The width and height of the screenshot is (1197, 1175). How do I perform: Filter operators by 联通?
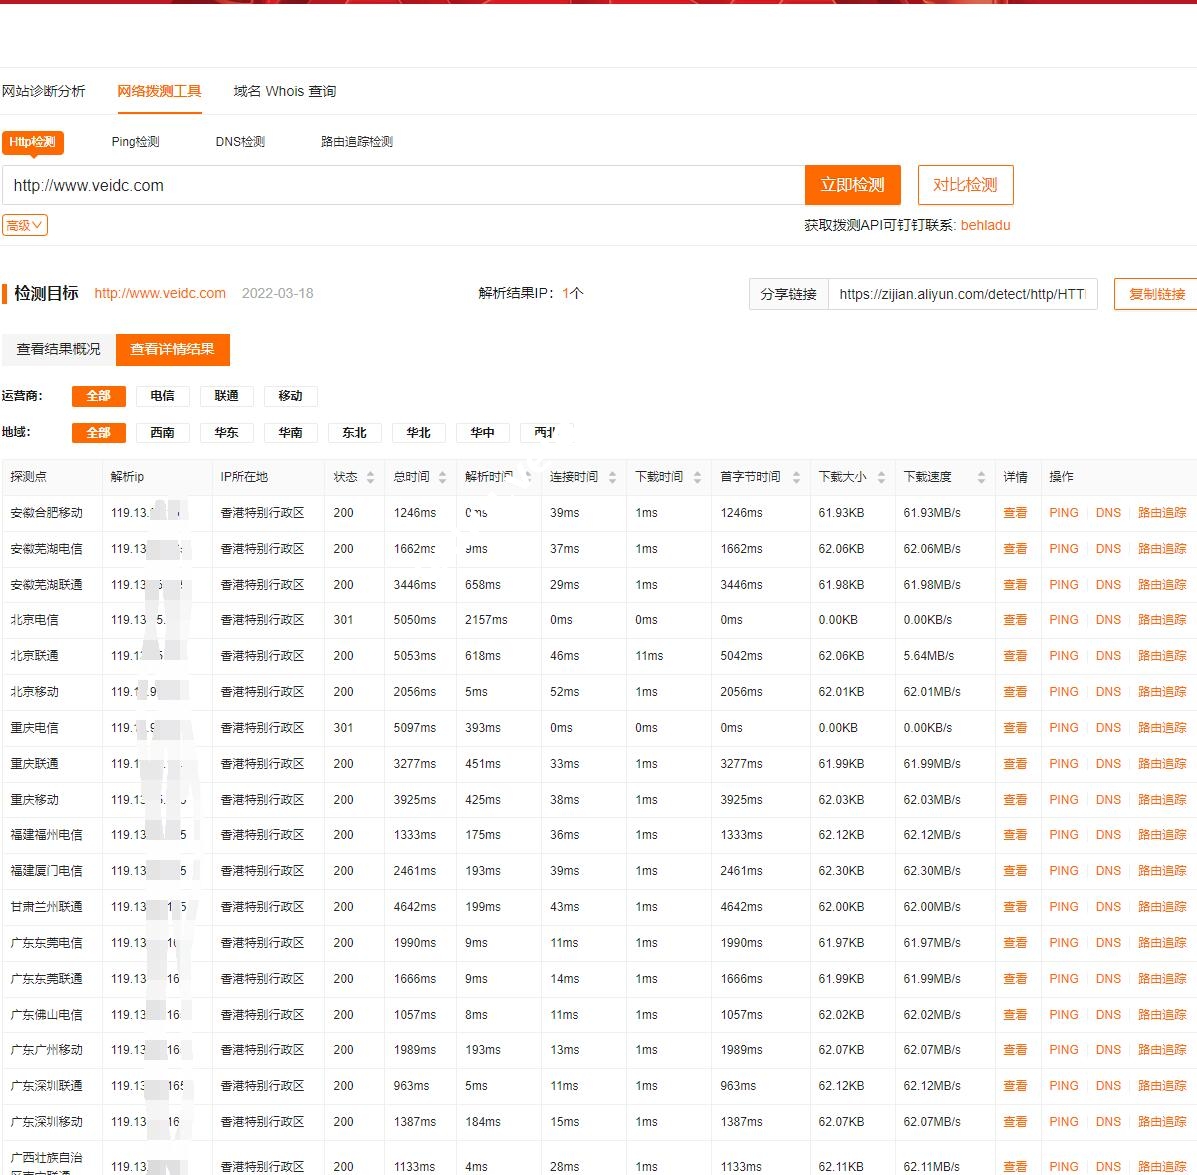(226, 396)
